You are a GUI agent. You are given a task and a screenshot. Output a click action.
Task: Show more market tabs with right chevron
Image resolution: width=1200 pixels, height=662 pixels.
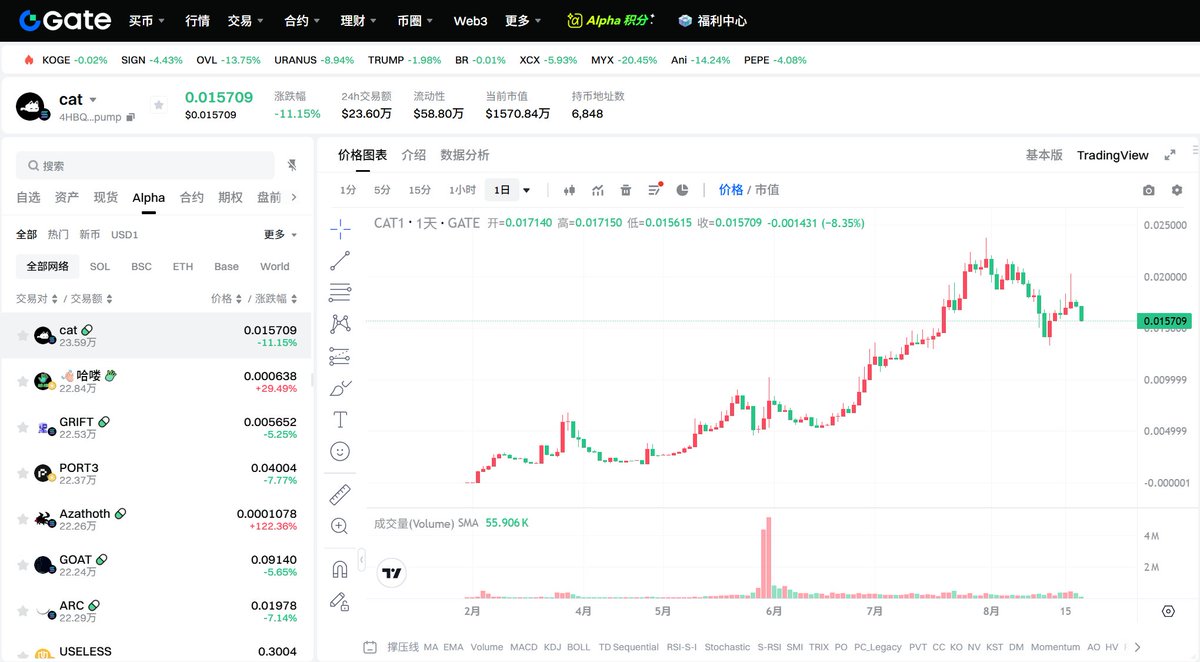pos(294,197)
